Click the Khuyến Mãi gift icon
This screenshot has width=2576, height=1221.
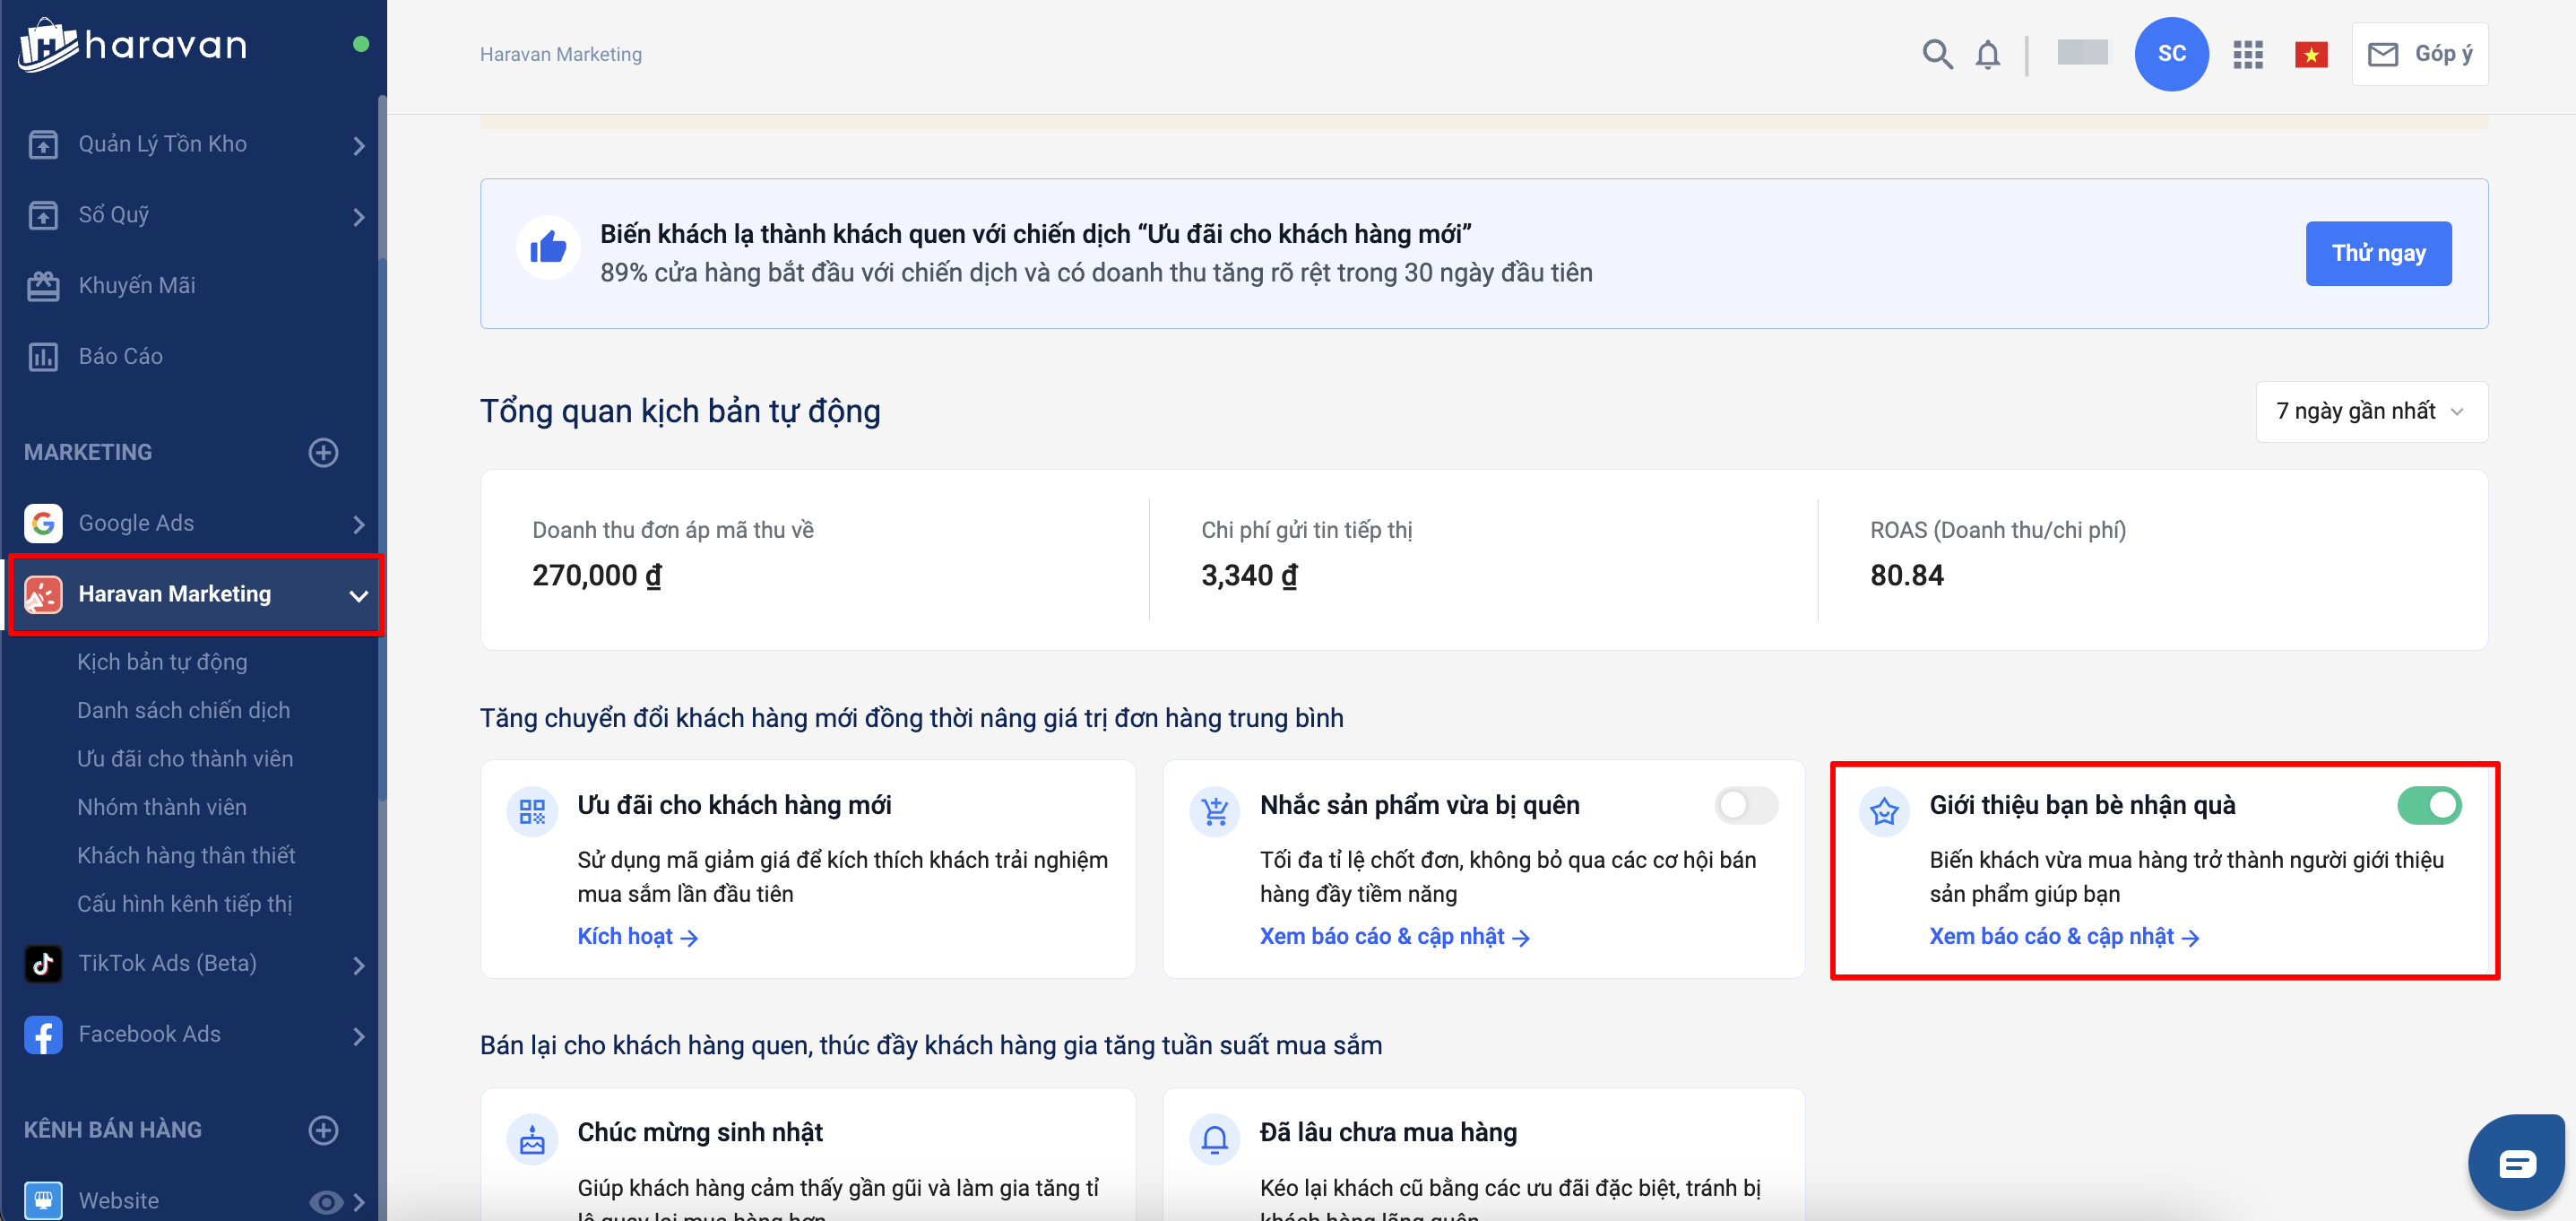[x=43, y=286]
